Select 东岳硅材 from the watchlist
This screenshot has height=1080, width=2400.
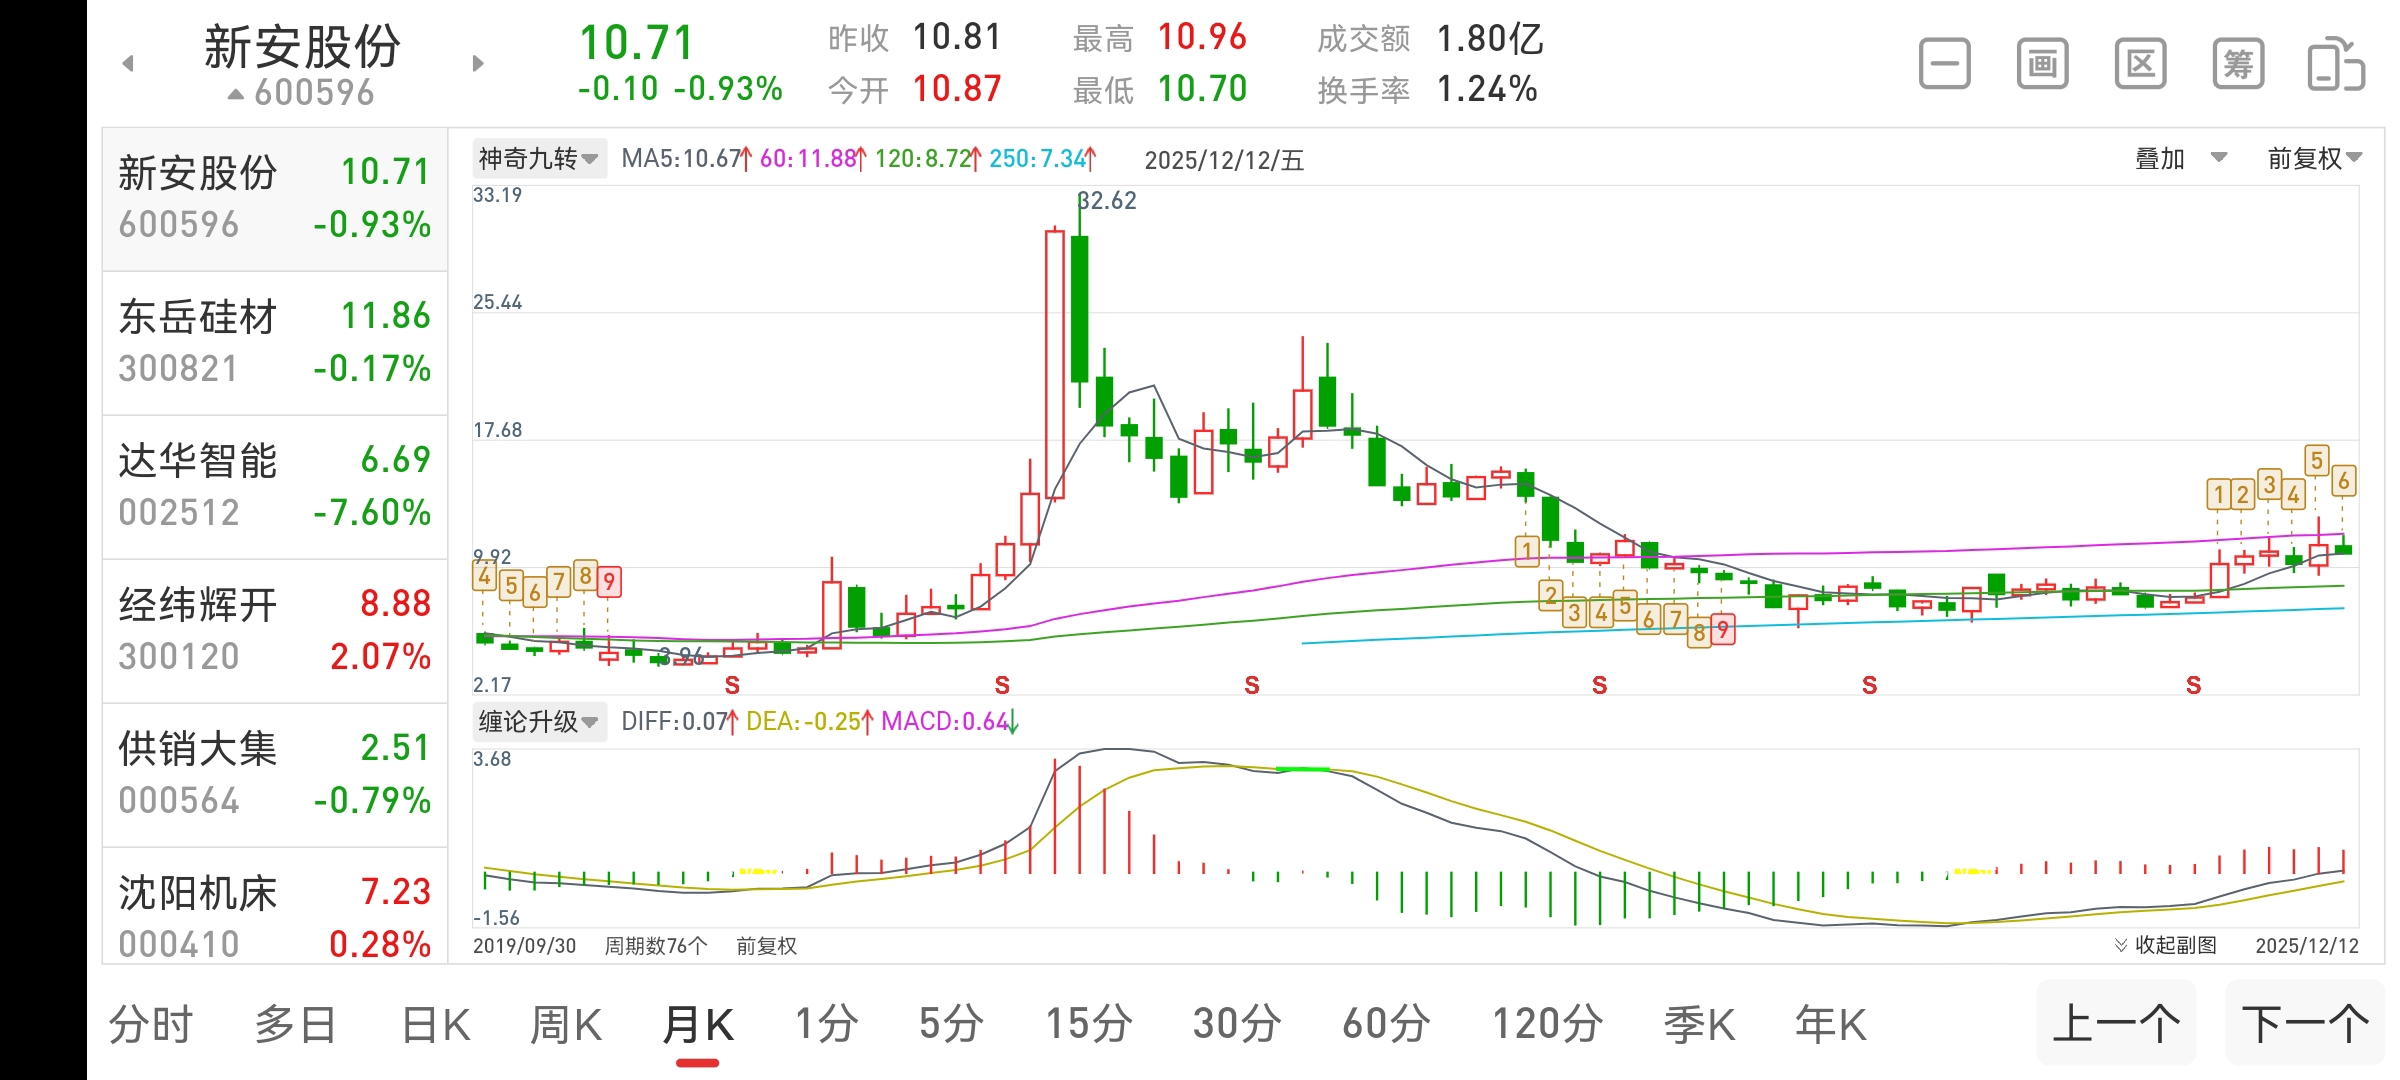(275, 340)
